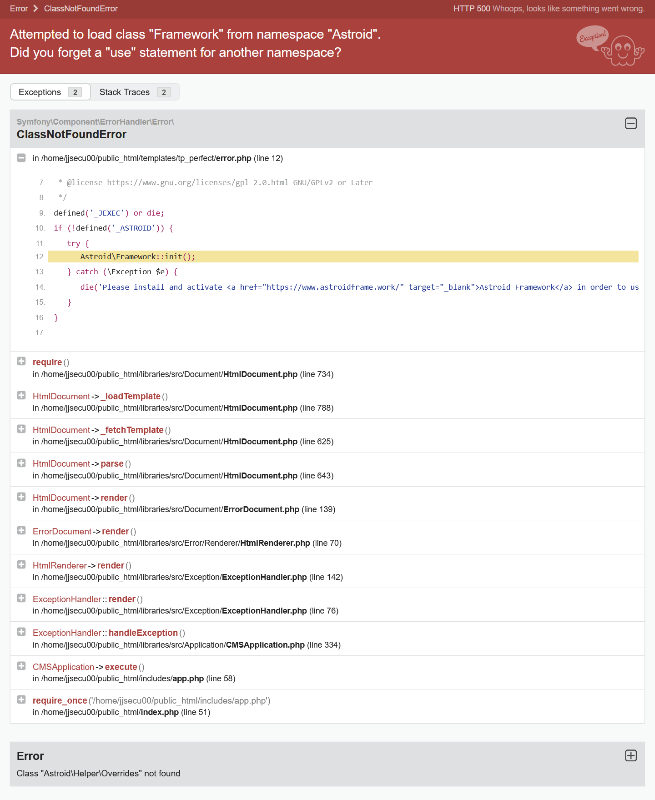The width and height of the screenshot is (655, 800).
Task: Expand the require_once app.php trace
Action: pos(21,700)
